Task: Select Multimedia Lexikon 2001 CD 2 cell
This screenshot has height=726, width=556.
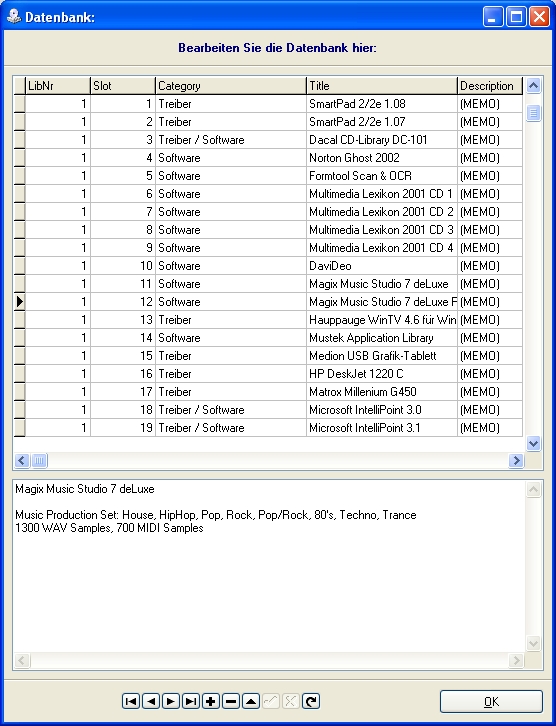Action: pos(382,212)
